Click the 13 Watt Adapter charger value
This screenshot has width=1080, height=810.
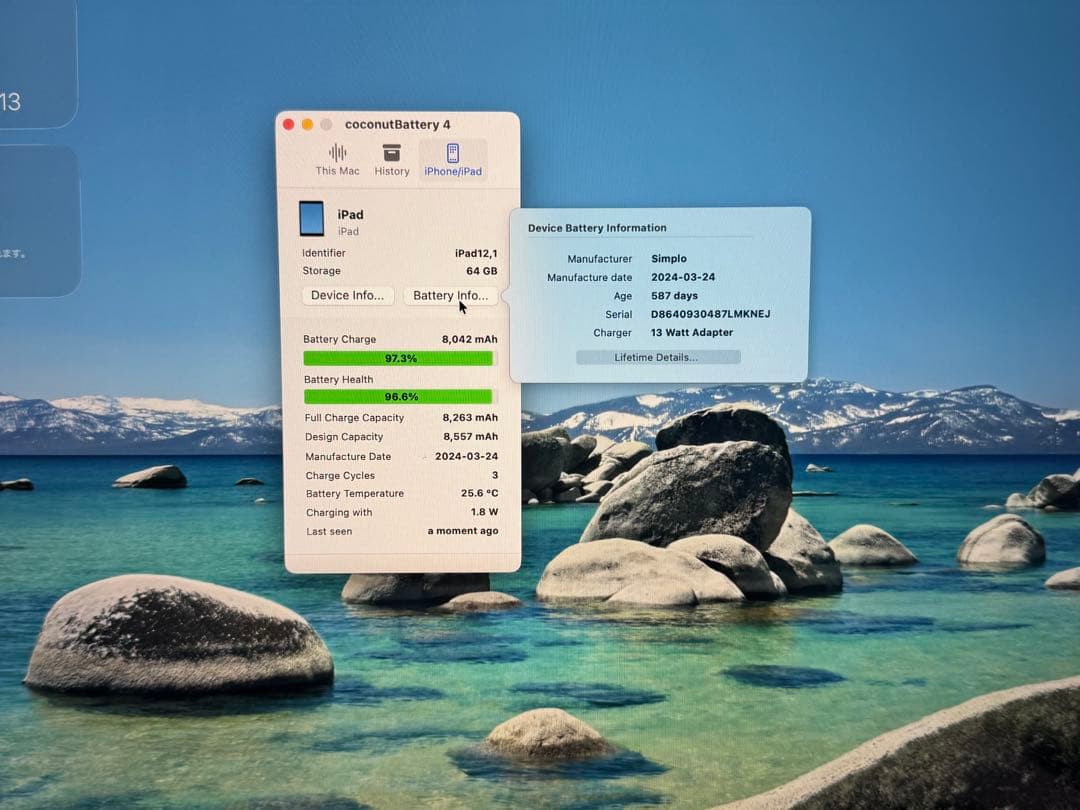[692, 333]
